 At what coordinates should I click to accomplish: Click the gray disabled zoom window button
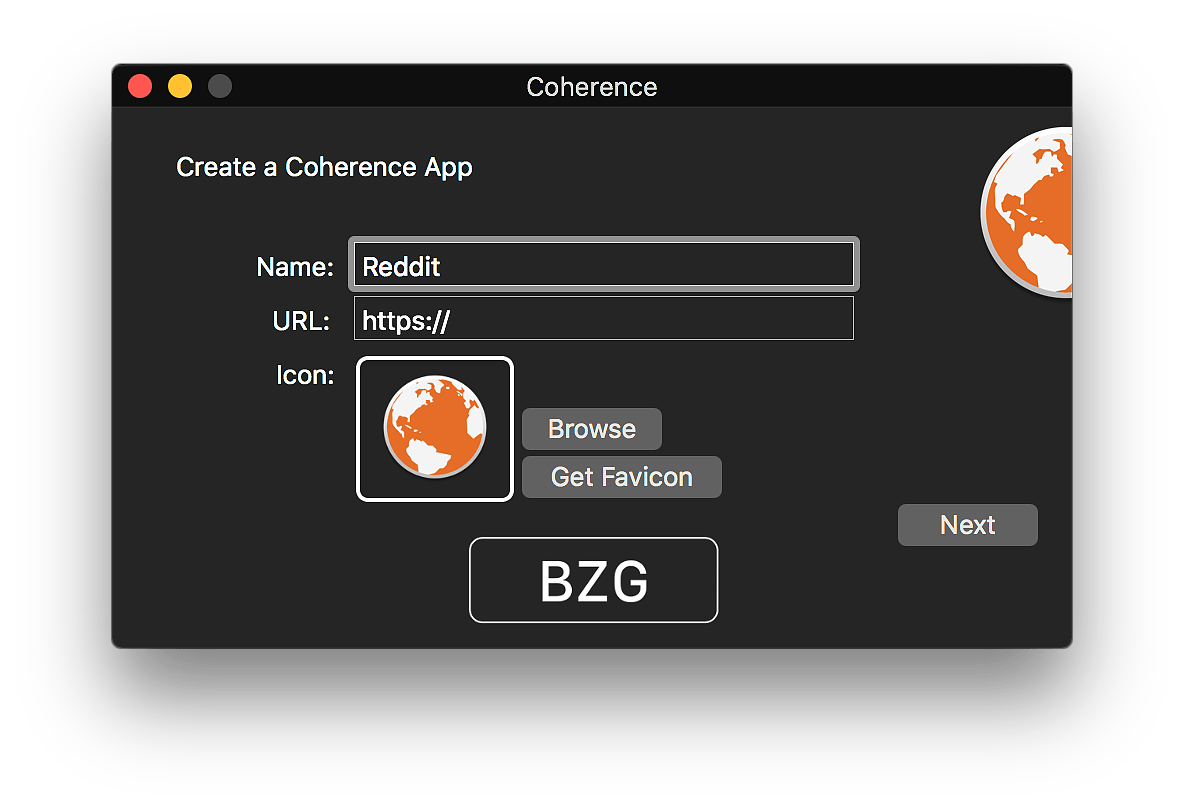tap(220, 86)
